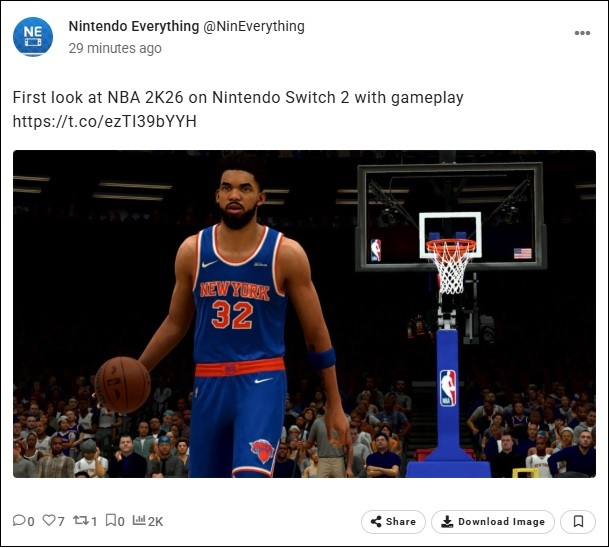609x548 pixels.
Task: Click the reply count showing 0
Action: point(31,521)
